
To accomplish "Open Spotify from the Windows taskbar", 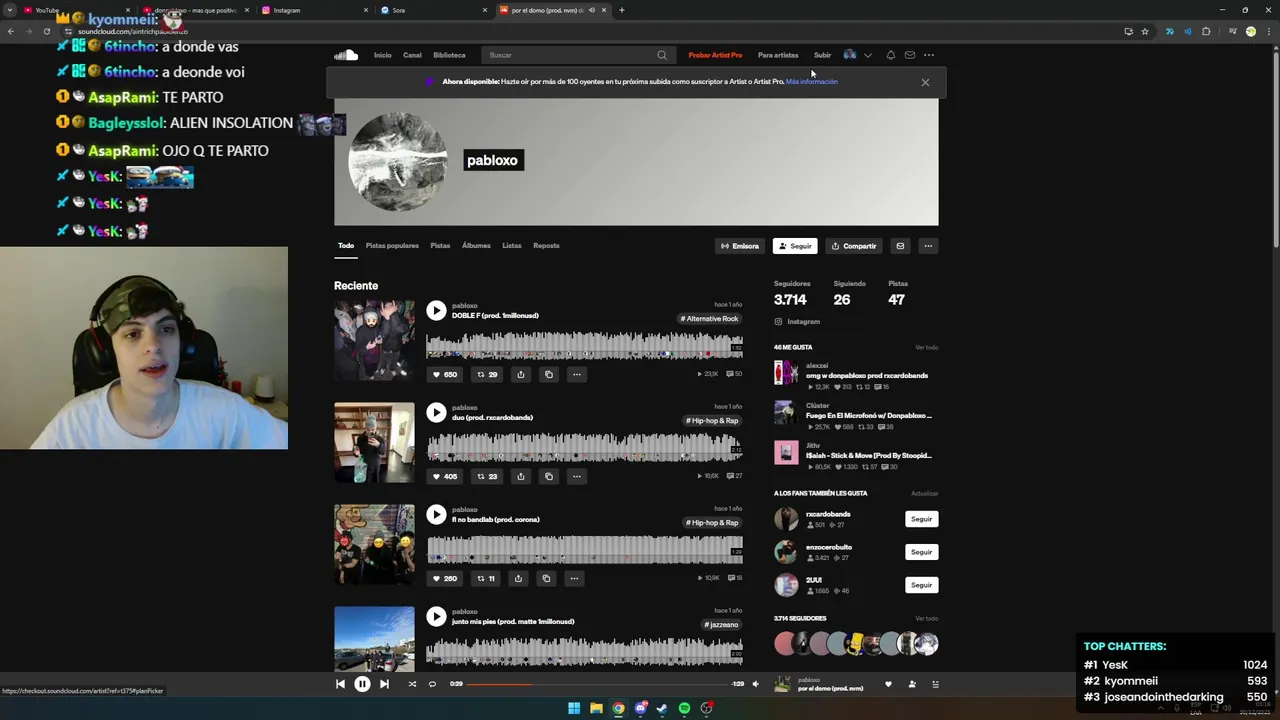I will (684, 708).
